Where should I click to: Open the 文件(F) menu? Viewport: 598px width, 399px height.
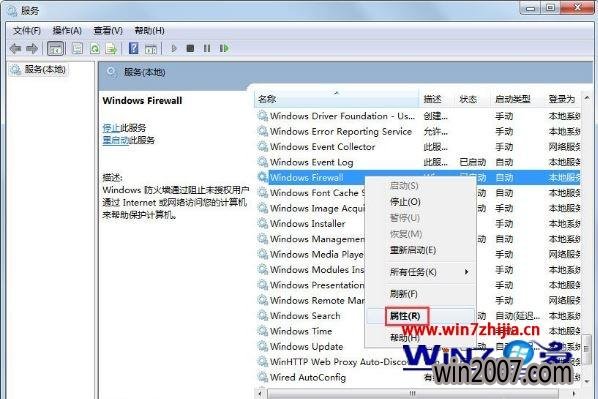27,31
